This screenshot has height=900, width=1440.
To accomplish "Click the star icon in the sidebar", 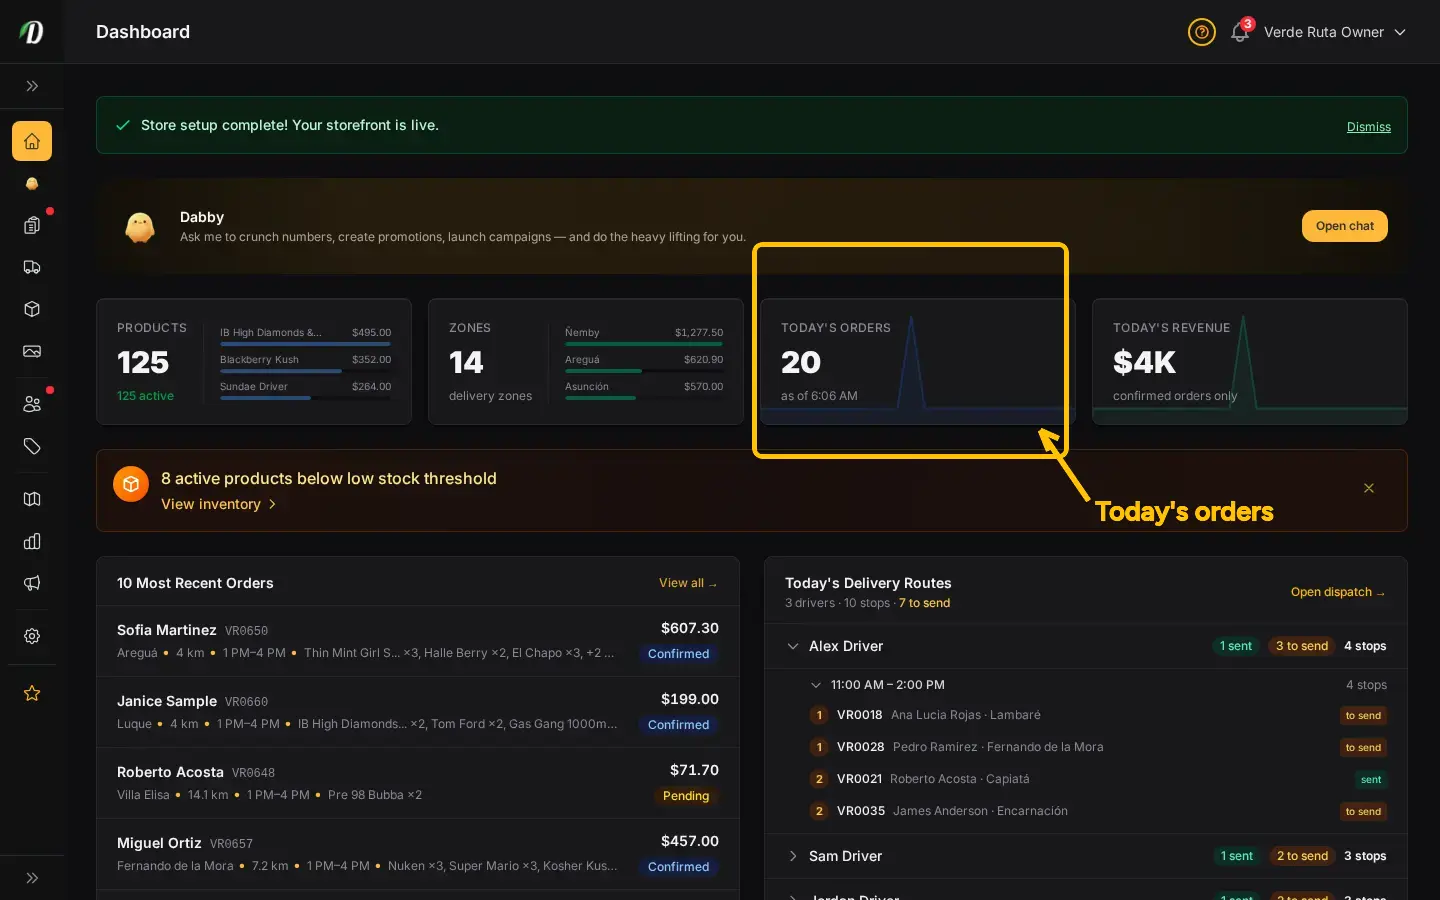I will point(32,693).
